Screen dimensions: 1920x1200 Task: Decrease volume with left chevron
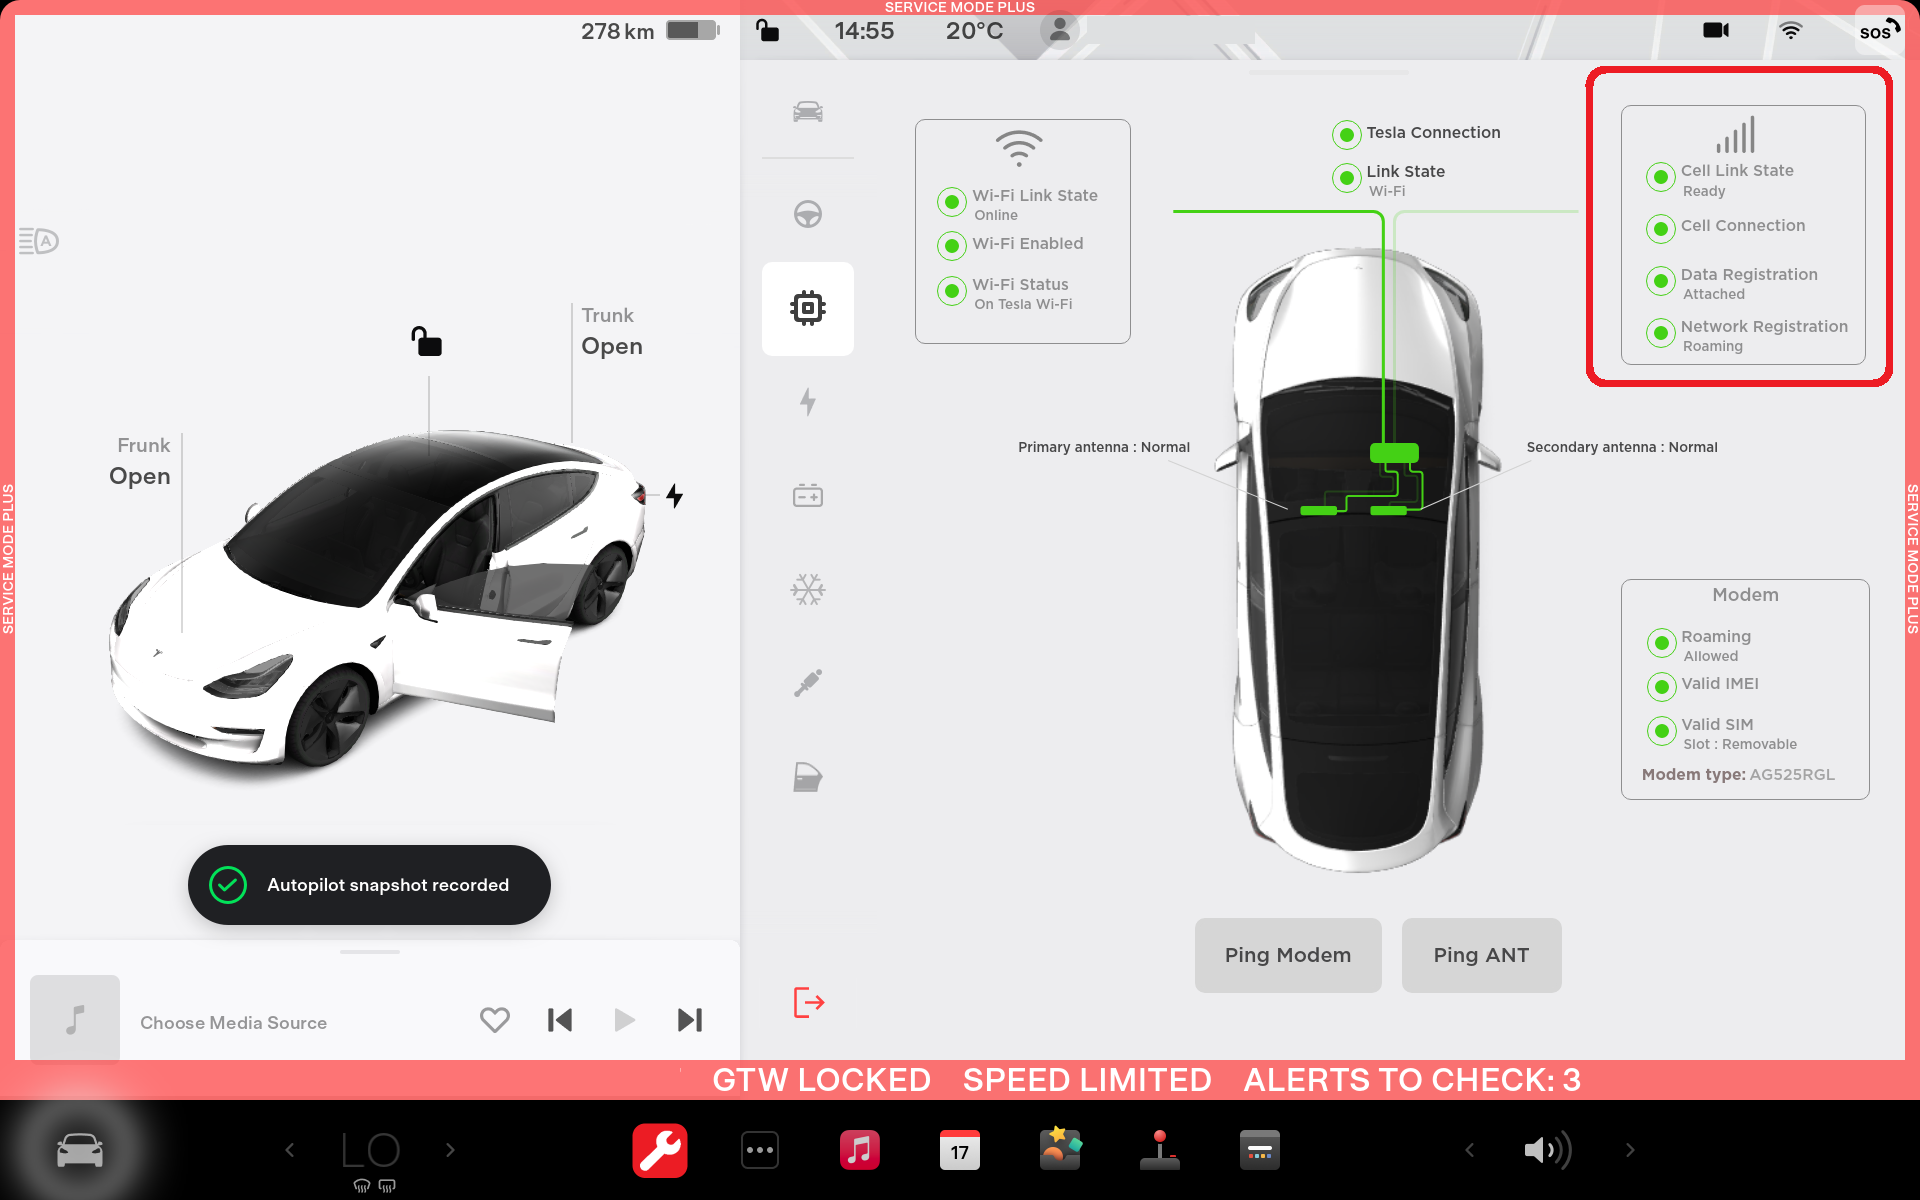[x=1469, y=1150]
